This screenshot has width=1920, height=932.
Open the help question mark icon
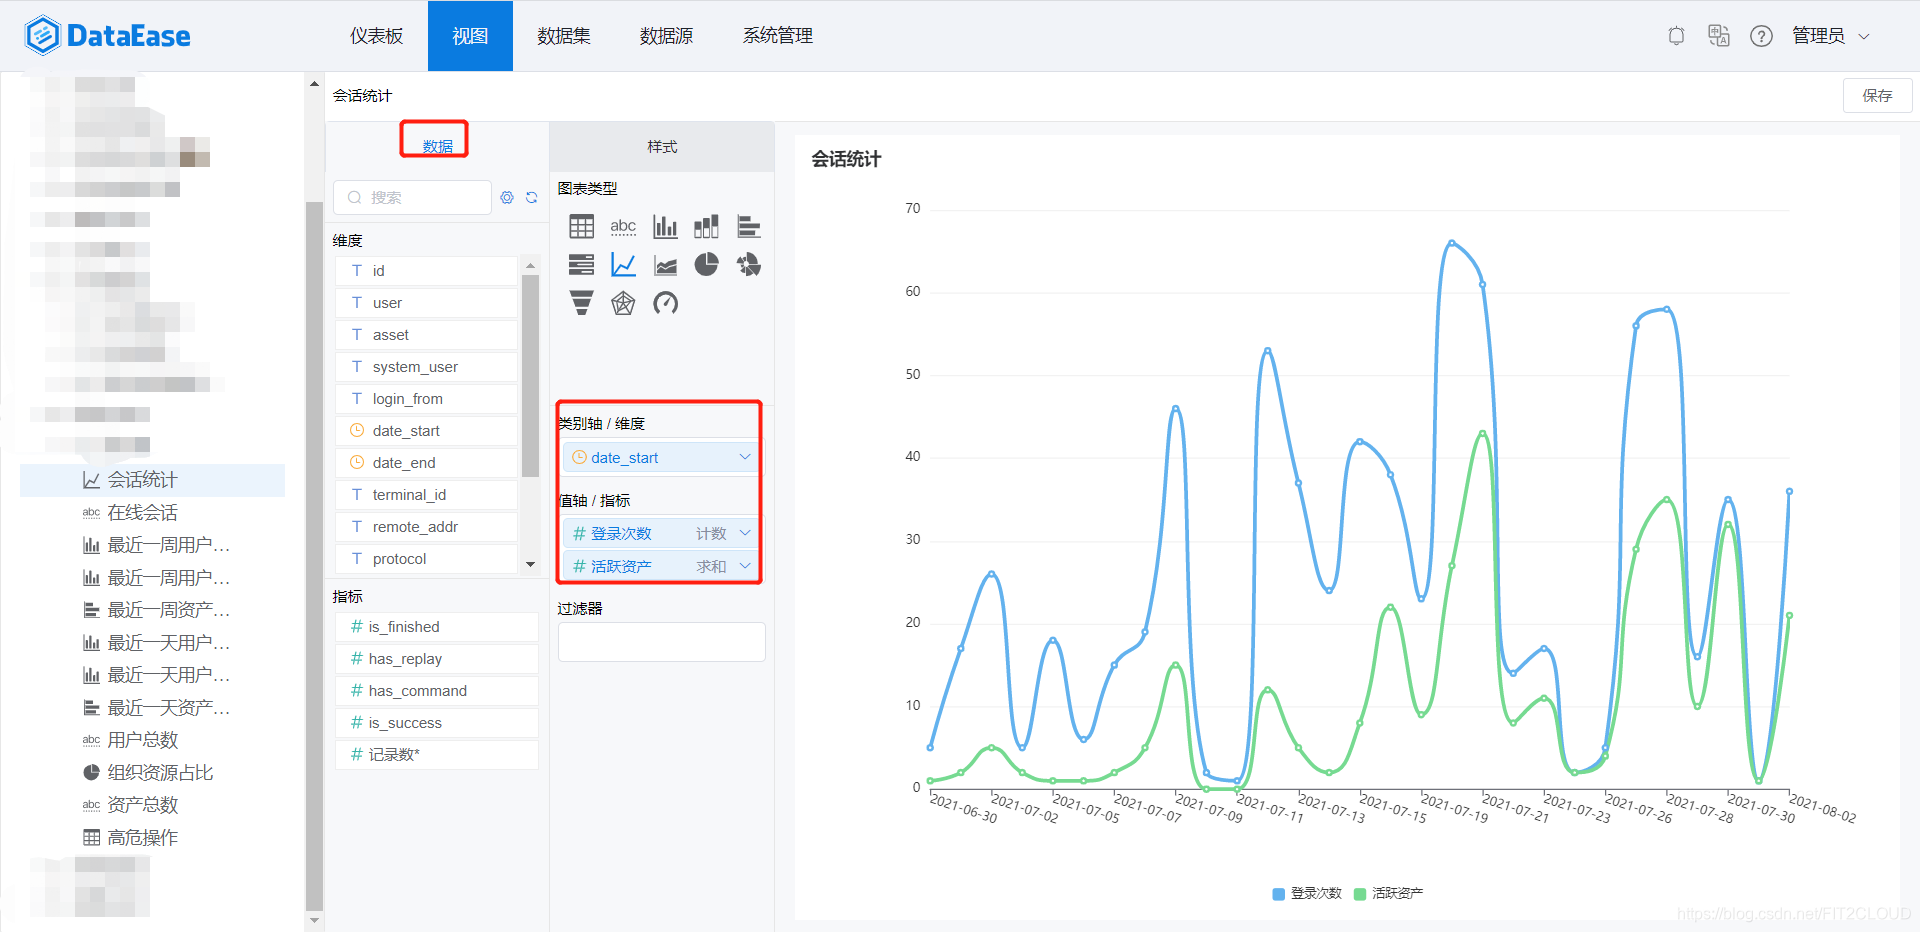(x=1761, y=36)
